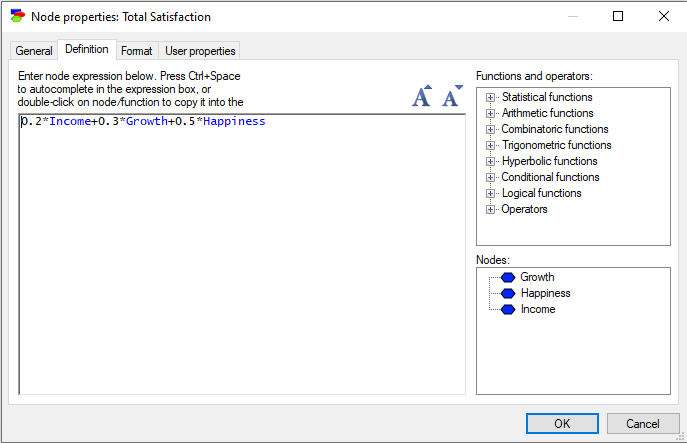Select the Definition tab
The width and height of the screenshot is (687, 443).
click(87, 50)
